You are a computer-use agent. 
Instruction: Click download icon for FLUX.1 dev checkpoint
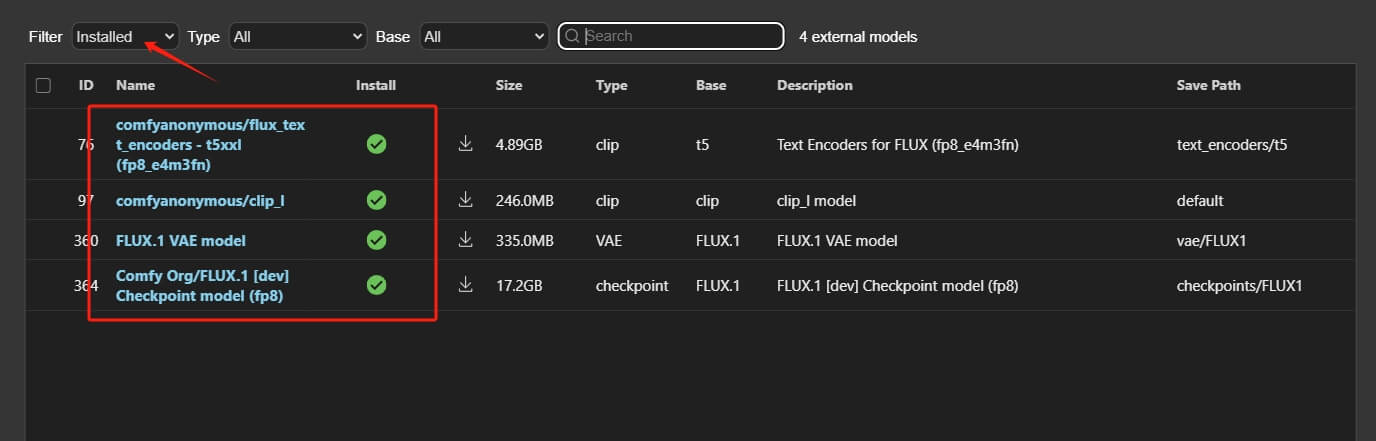point(465,285)
